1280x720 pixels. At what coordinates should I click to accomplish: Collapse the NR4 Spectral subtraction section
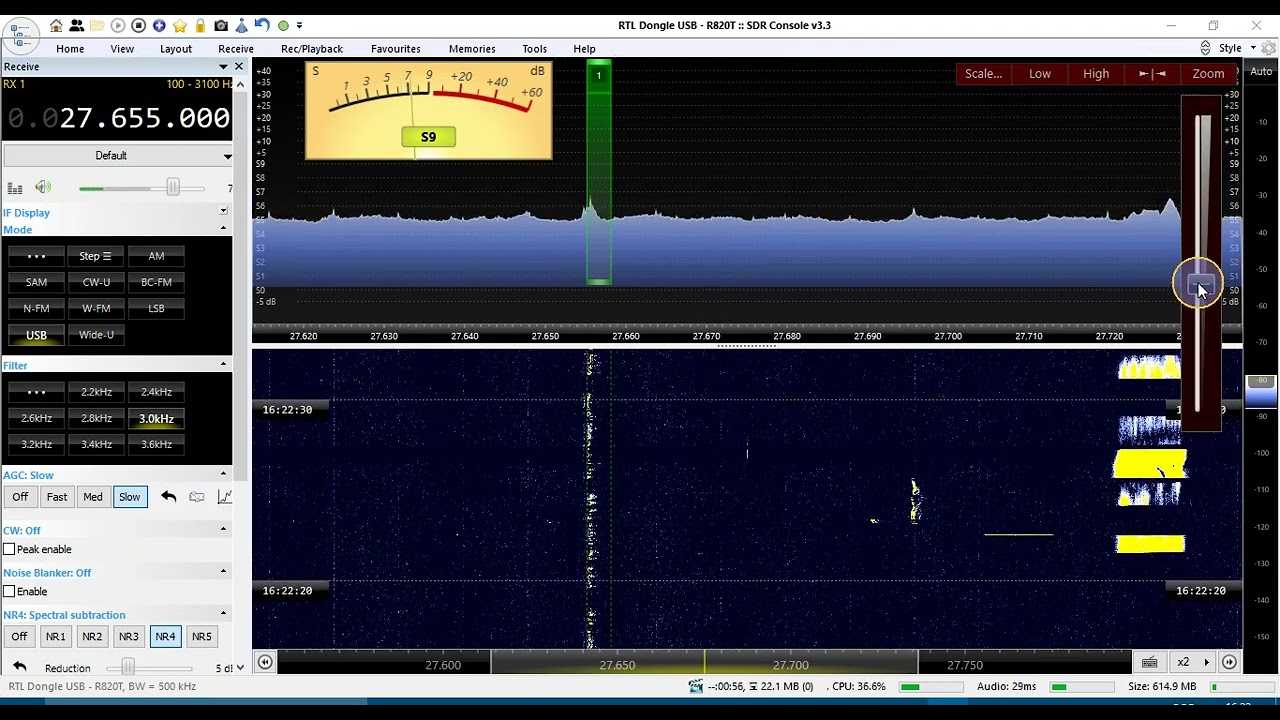[x=223, y=614]
